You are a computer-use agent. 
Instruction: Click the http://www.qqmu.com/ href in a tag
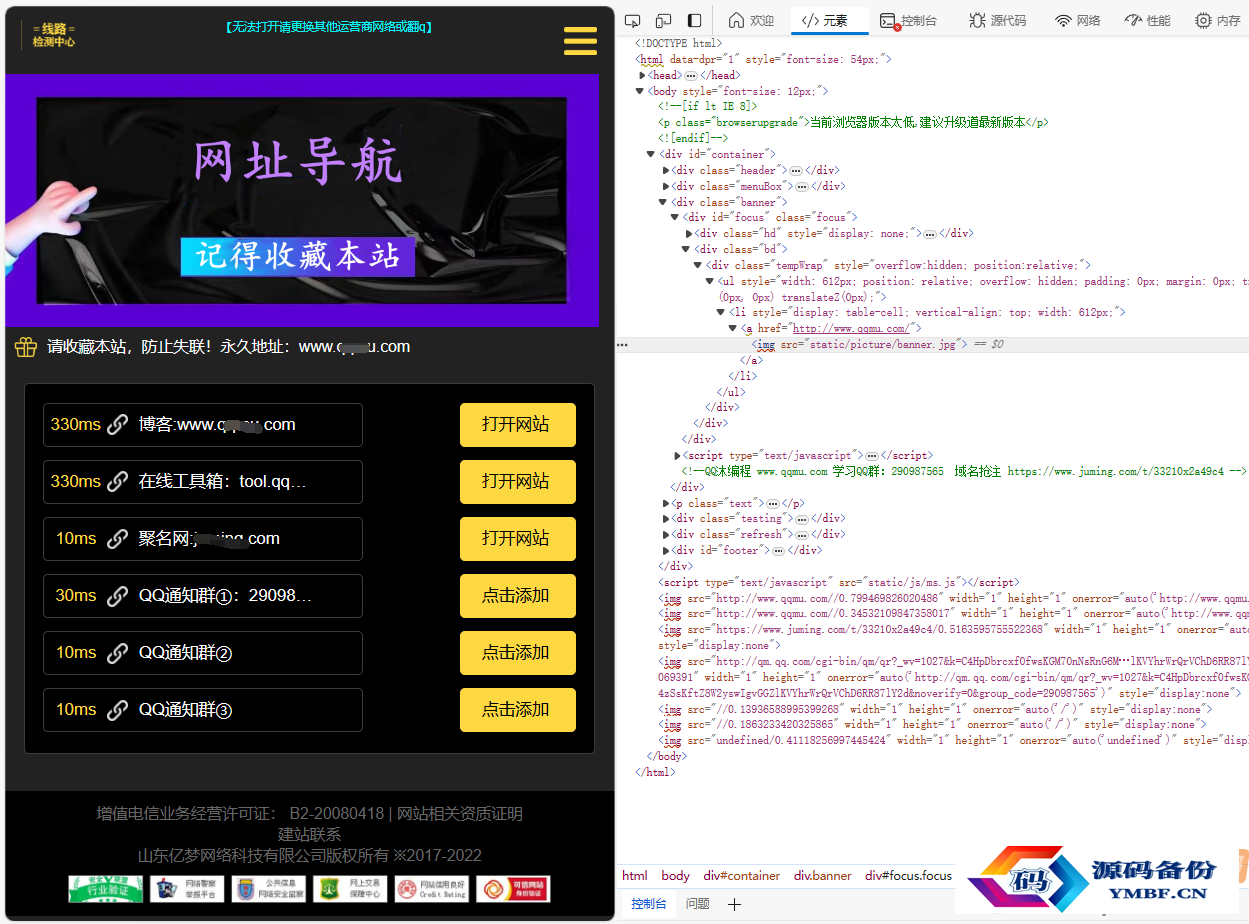click(x=850, y=328)
